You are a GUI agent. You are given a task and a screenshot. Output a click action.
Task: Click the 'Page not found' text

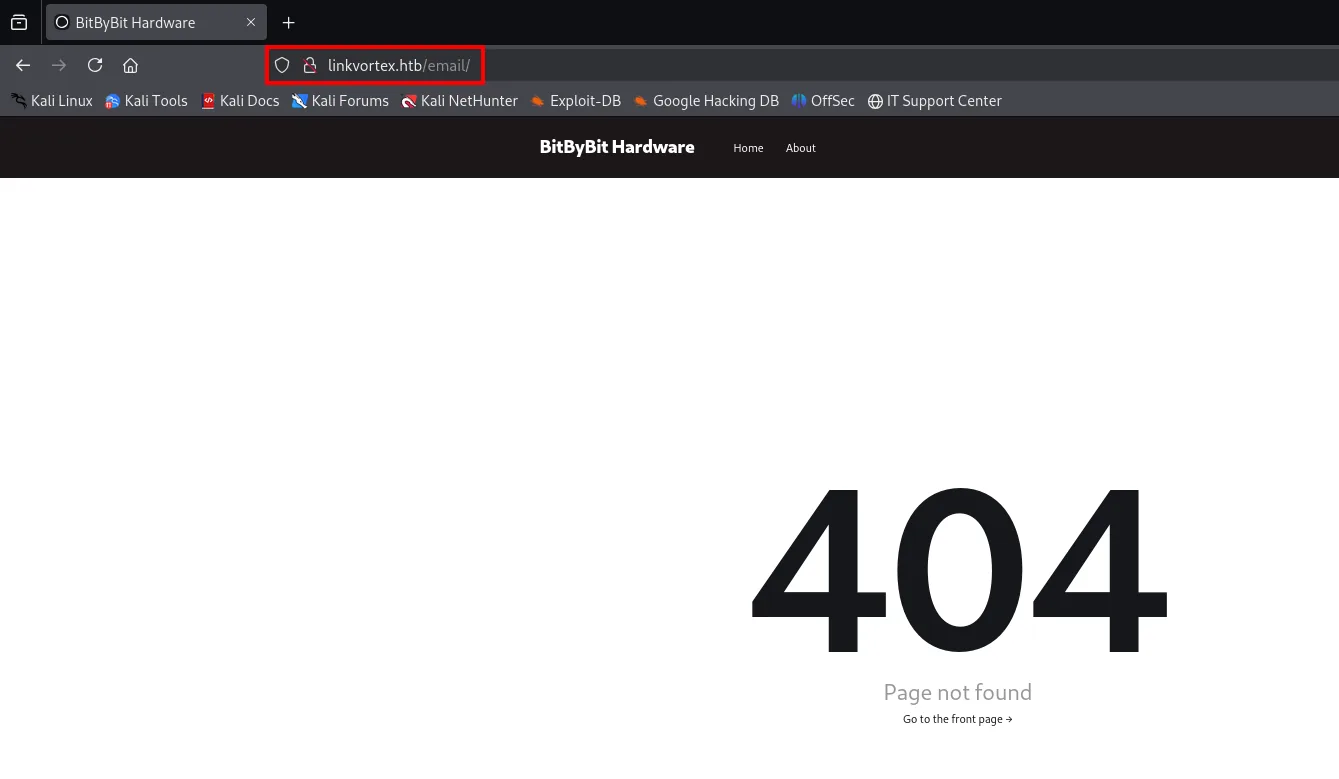[958, 692]
